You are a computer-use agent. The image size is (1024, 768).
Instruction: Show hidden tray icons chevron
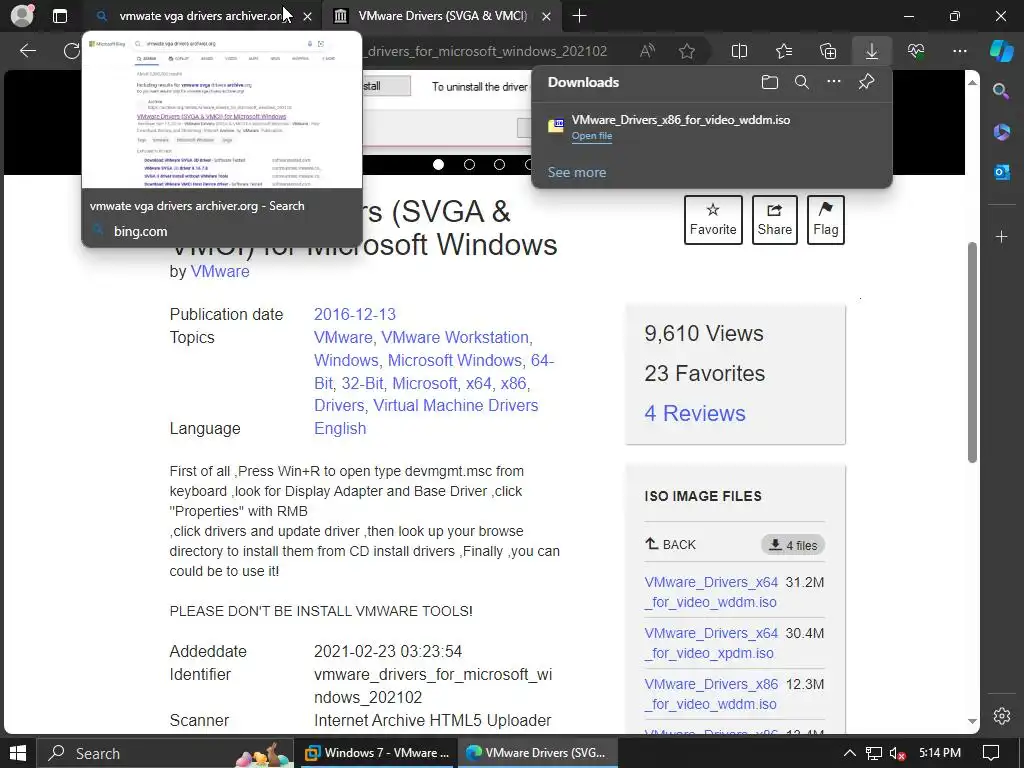click(x=849, y=754)
